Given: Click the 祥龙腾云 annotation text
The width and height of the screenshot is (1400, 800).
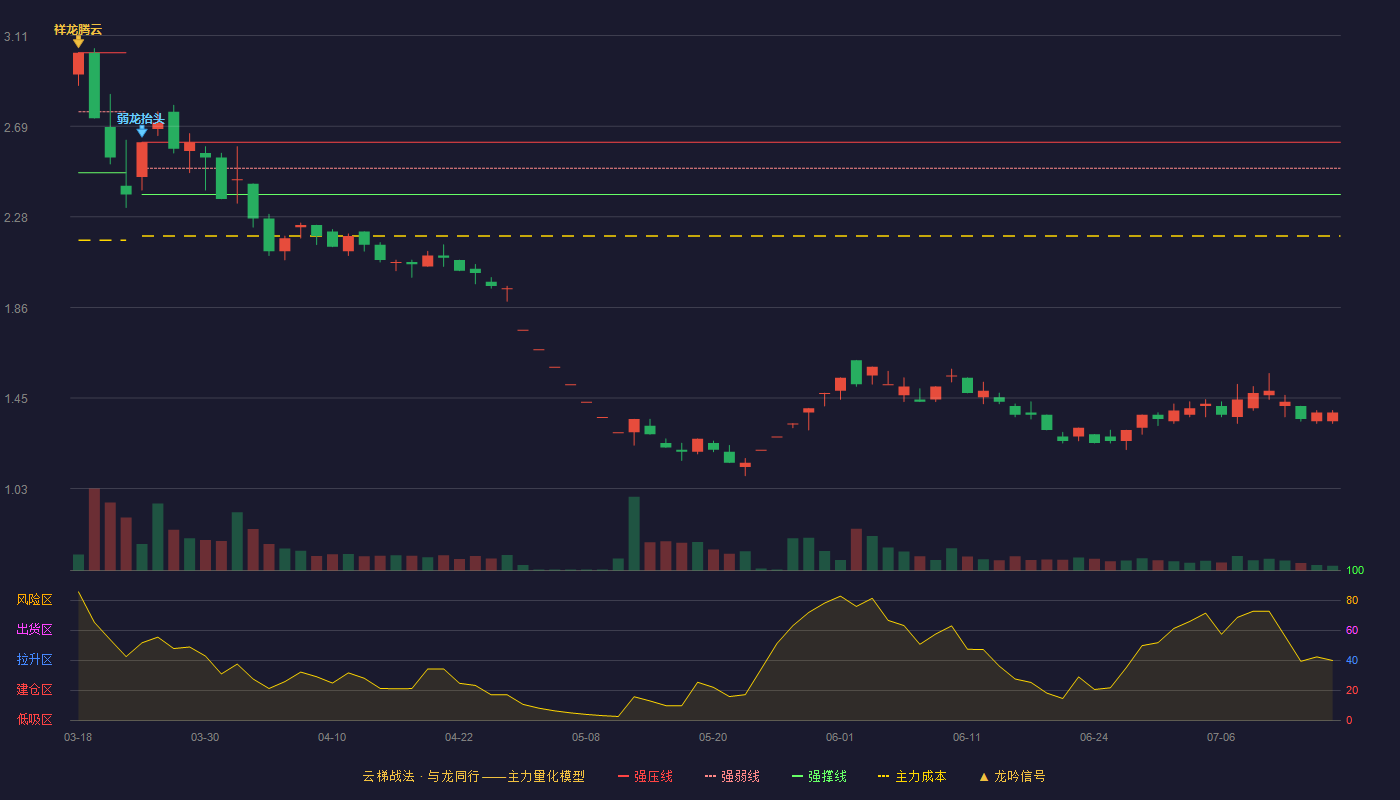Looking at the screenshot, I should 78,30.
